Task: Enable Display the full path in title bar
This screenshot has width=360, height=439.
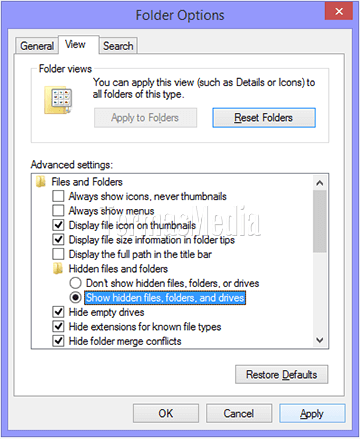Action: 58,254
